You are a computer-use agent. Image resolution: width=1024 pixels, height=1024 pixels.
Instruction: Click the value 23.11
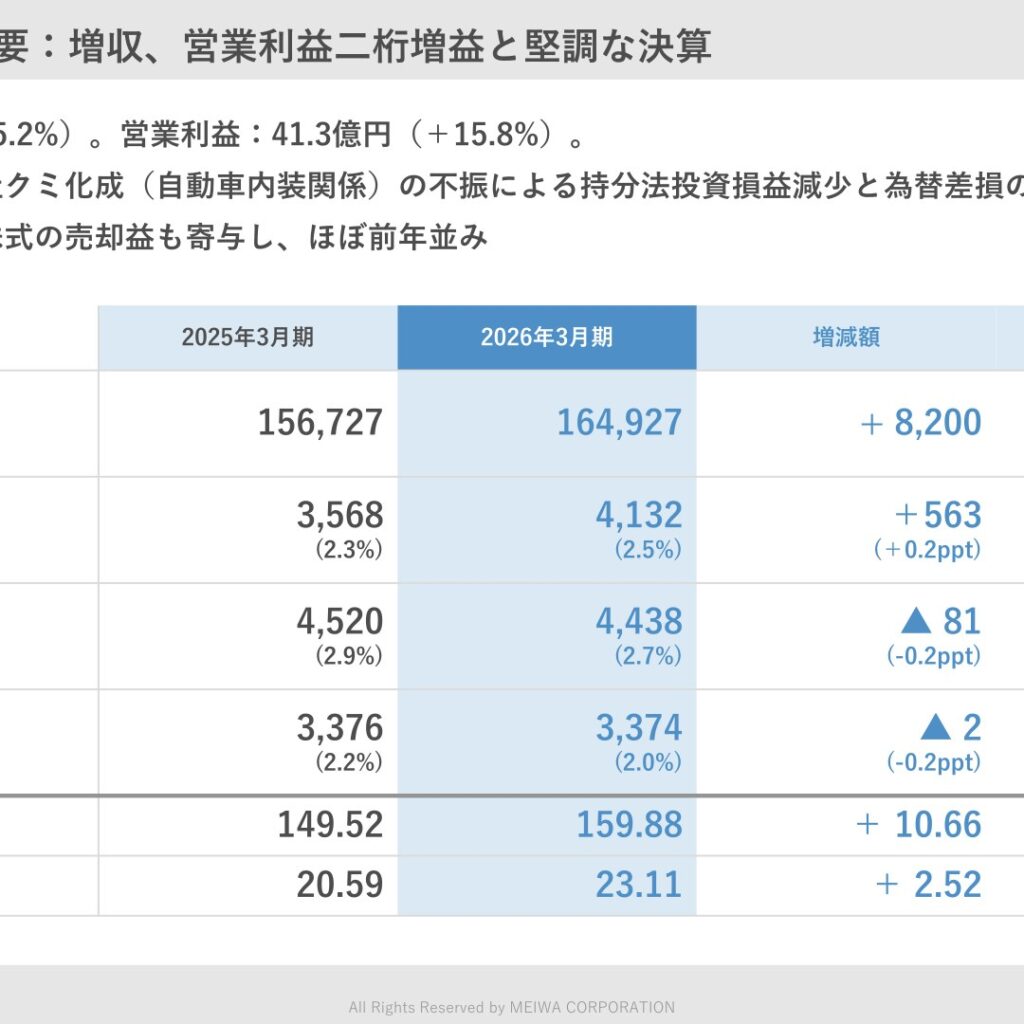pos(639,885)
